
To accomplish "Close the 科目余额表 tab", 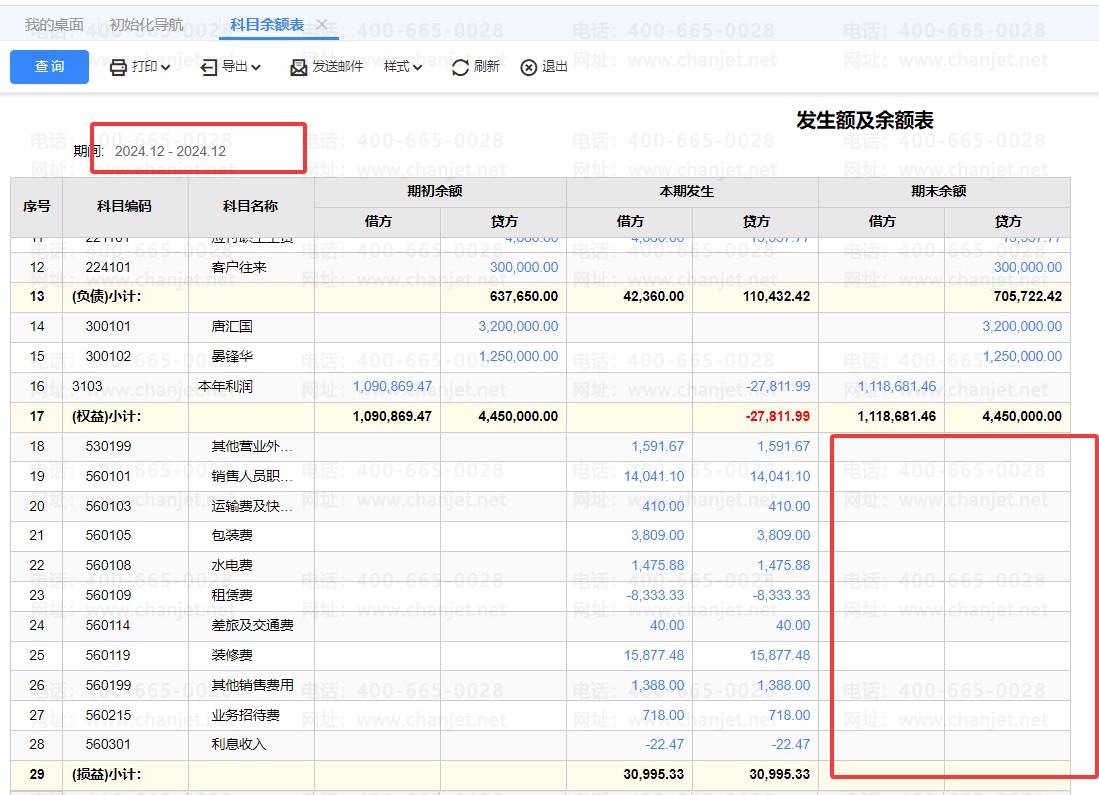I will point(322,24).
